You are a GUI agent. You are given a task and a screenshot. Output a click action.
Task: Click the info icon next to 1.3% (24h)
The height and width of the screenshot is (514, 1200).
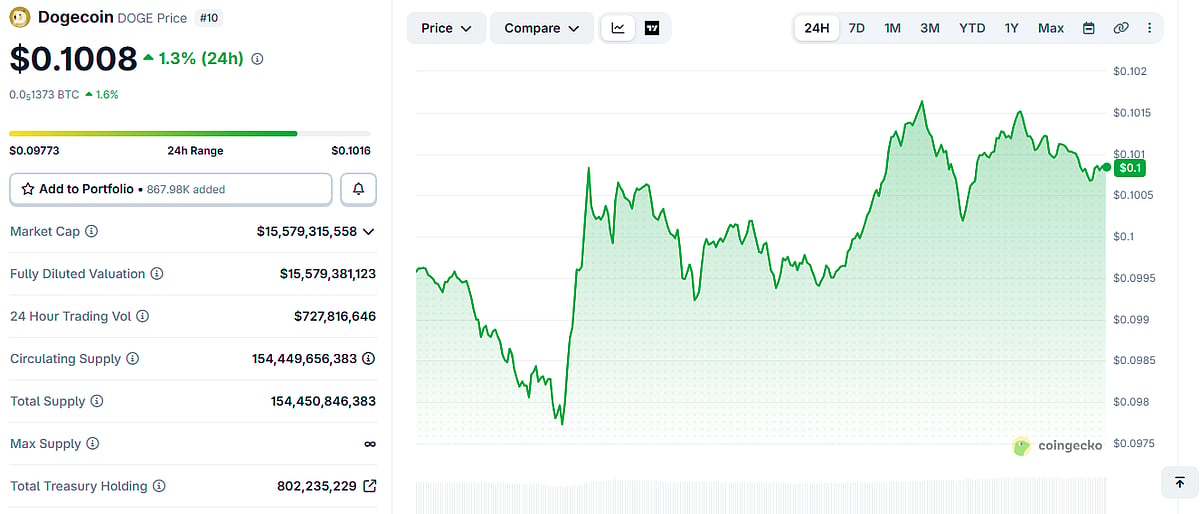(257, 59)
